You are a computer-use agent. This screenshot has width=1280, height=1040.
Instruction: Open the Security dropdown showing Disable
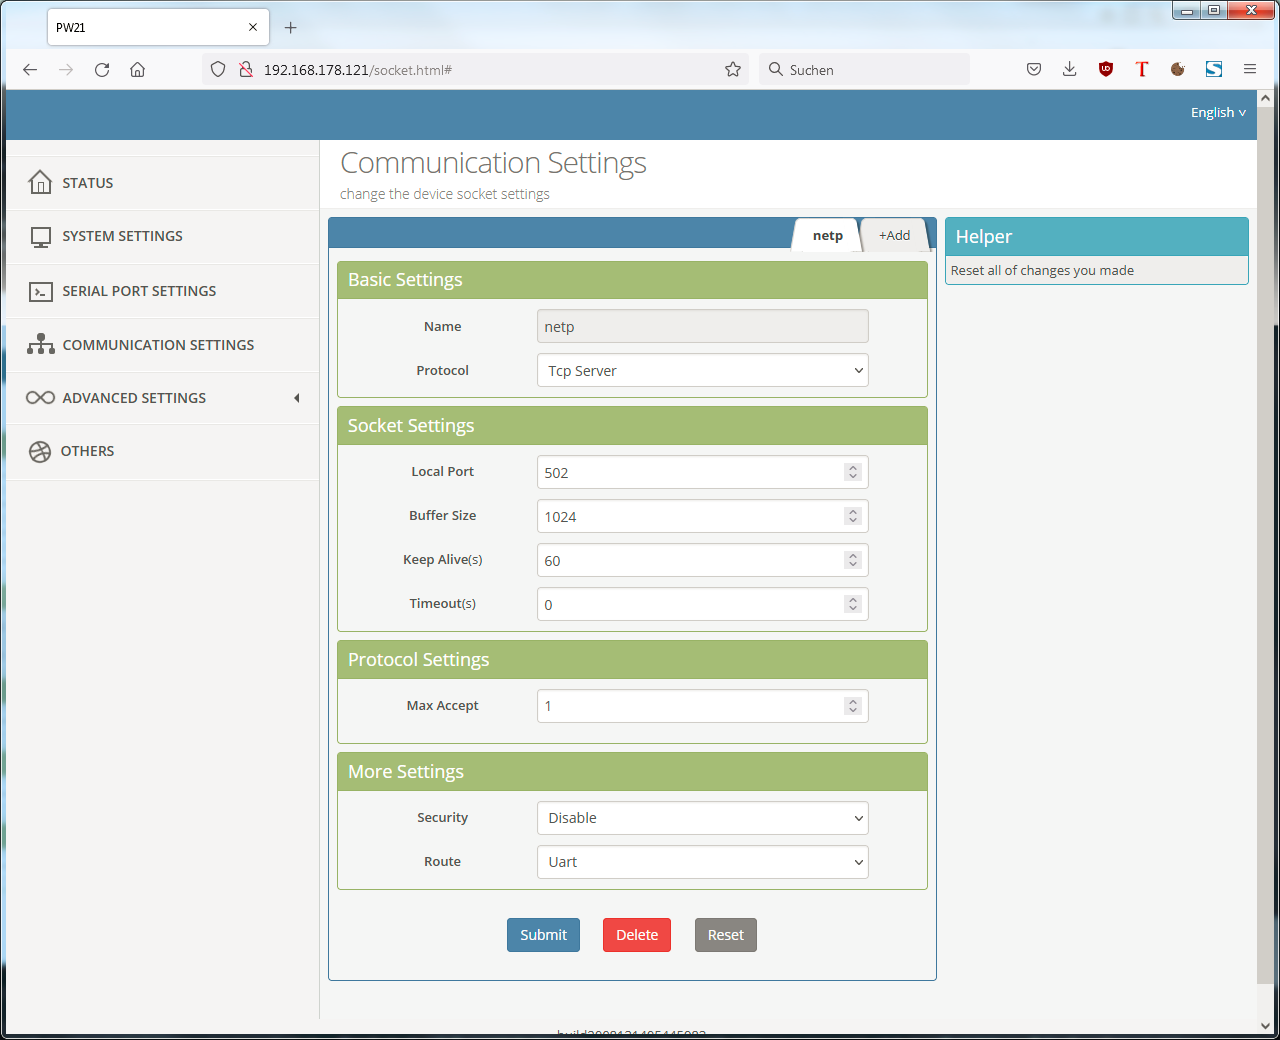[x=703, y=818]
